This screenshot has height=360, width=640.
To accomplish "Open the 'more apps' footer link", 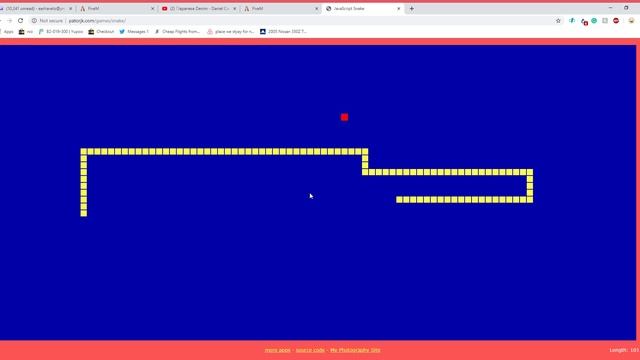I will coord(278,350).
